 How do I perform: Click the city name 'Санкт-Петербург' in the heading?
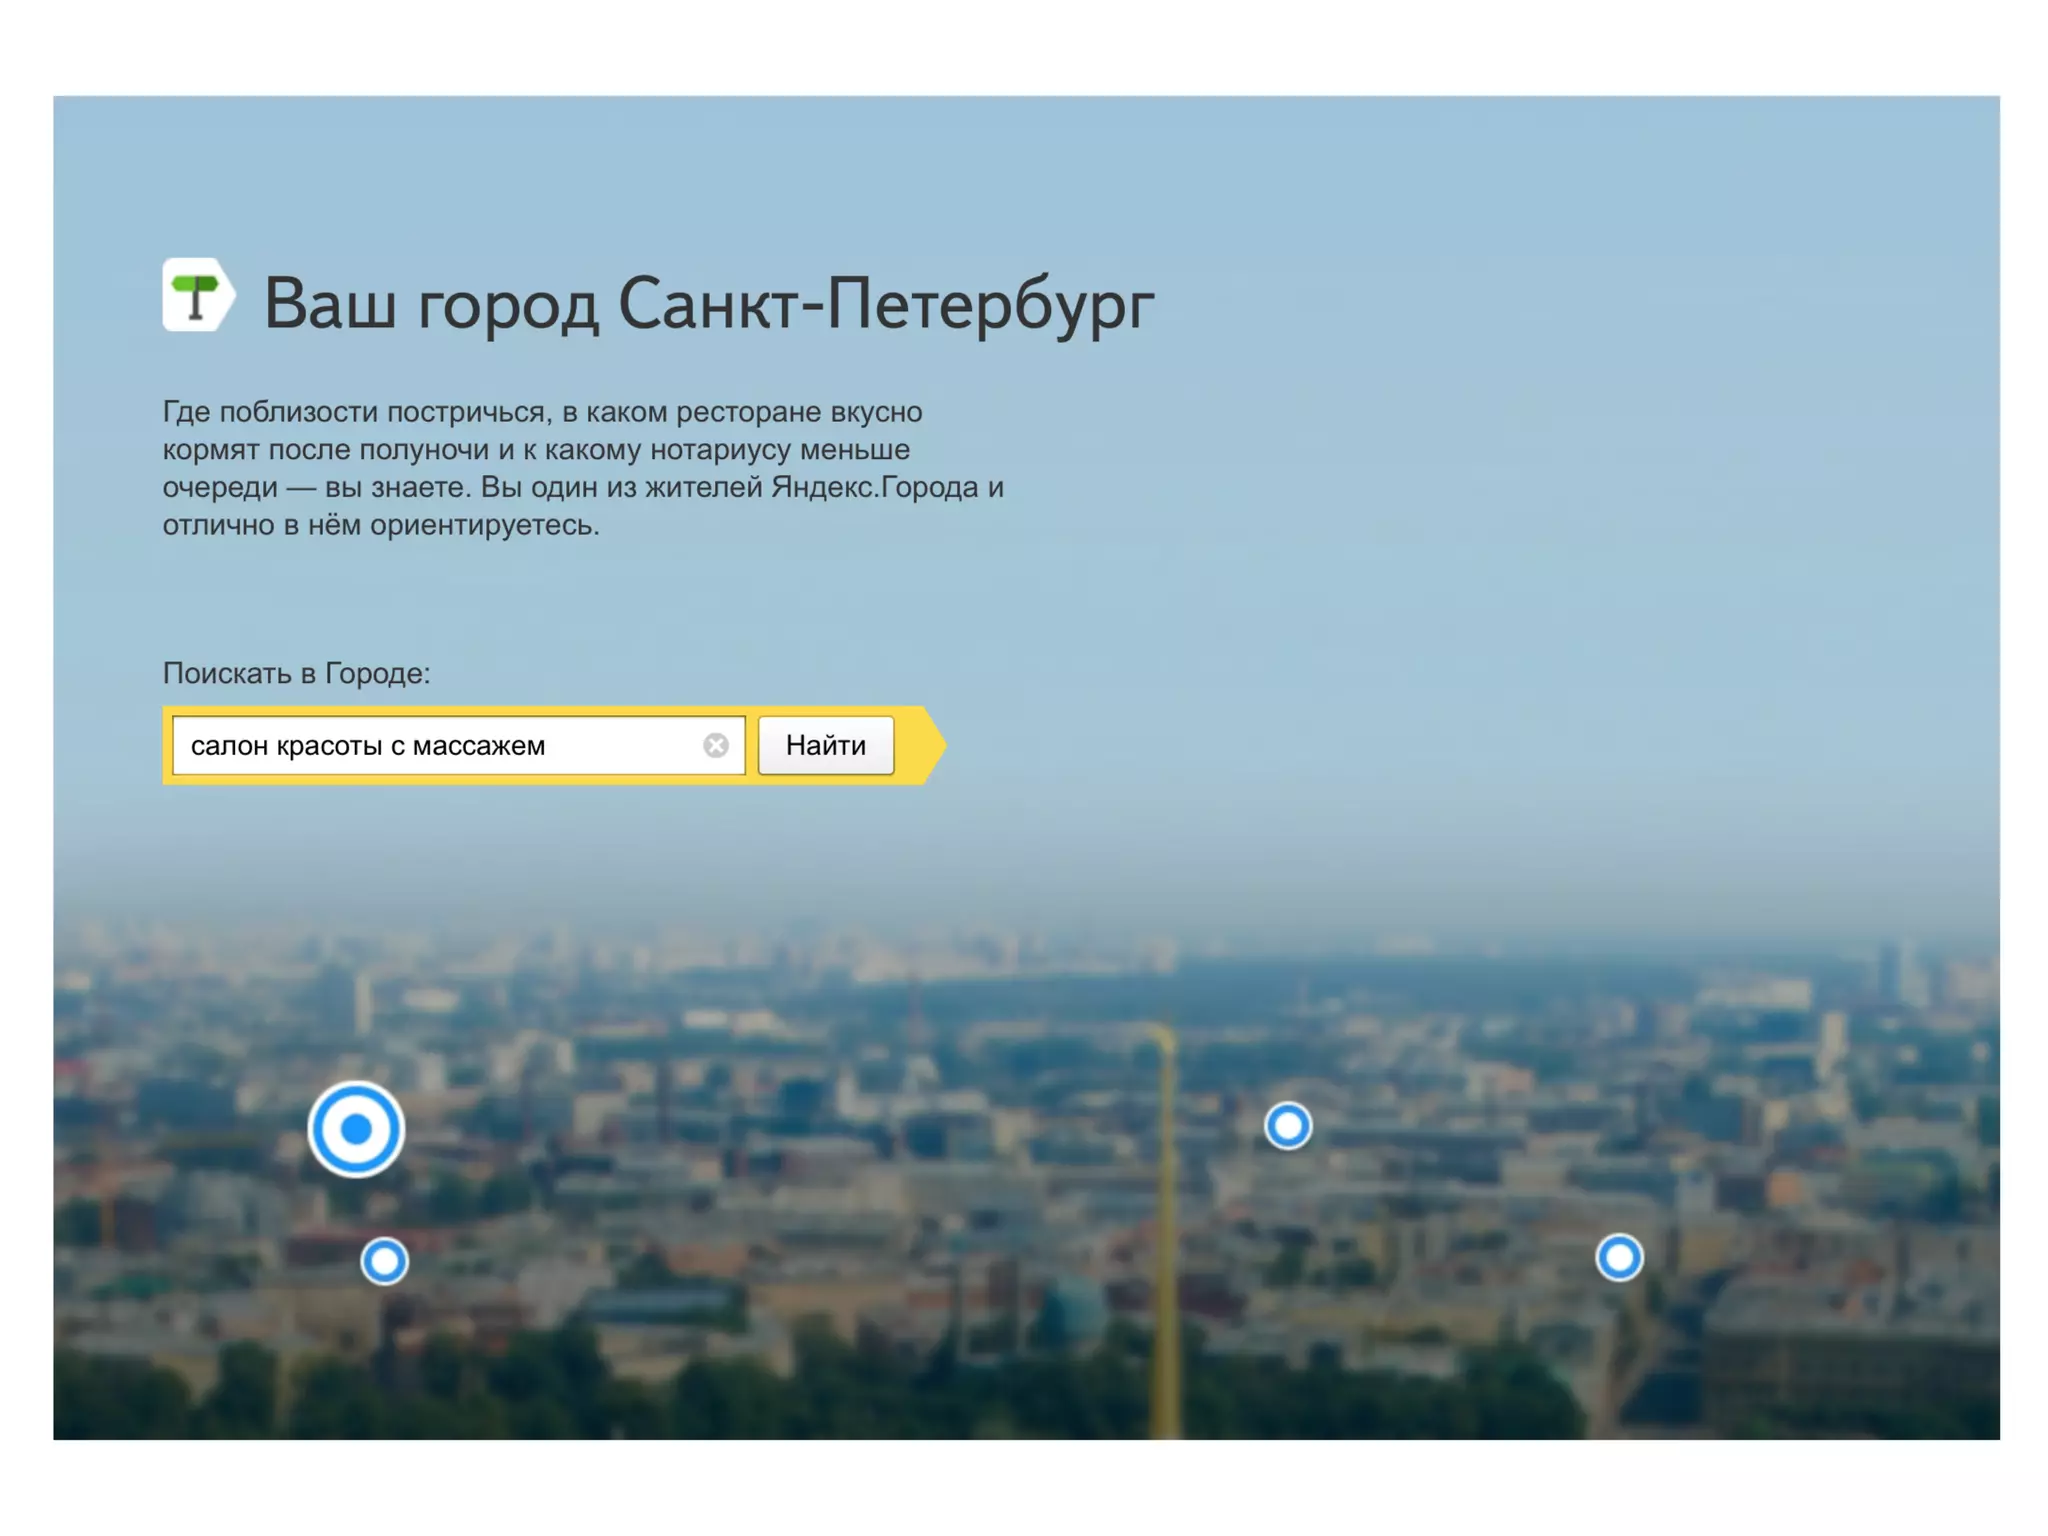click(885, 303)
